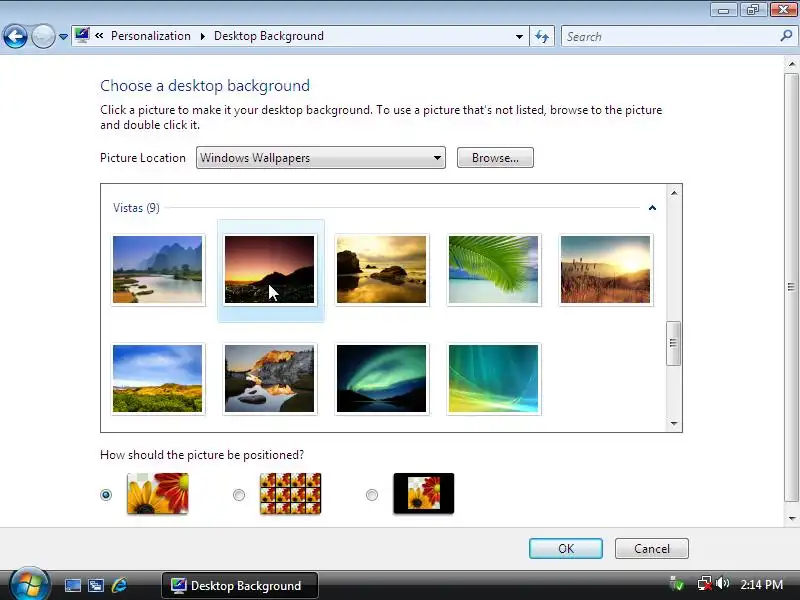The image size is (800, 600).
Task: Select the Vista teal swirl wallpaper
Action: [x=493, y=379]
